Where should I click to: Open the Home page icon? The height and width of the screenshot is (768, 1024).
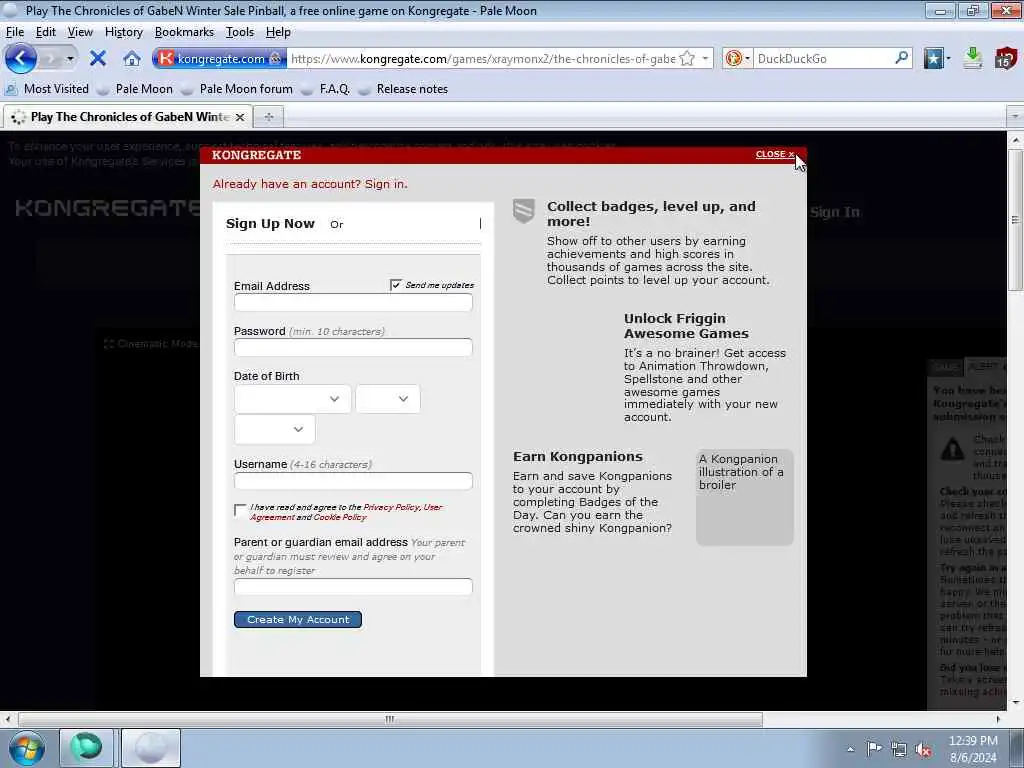point(132,59)
